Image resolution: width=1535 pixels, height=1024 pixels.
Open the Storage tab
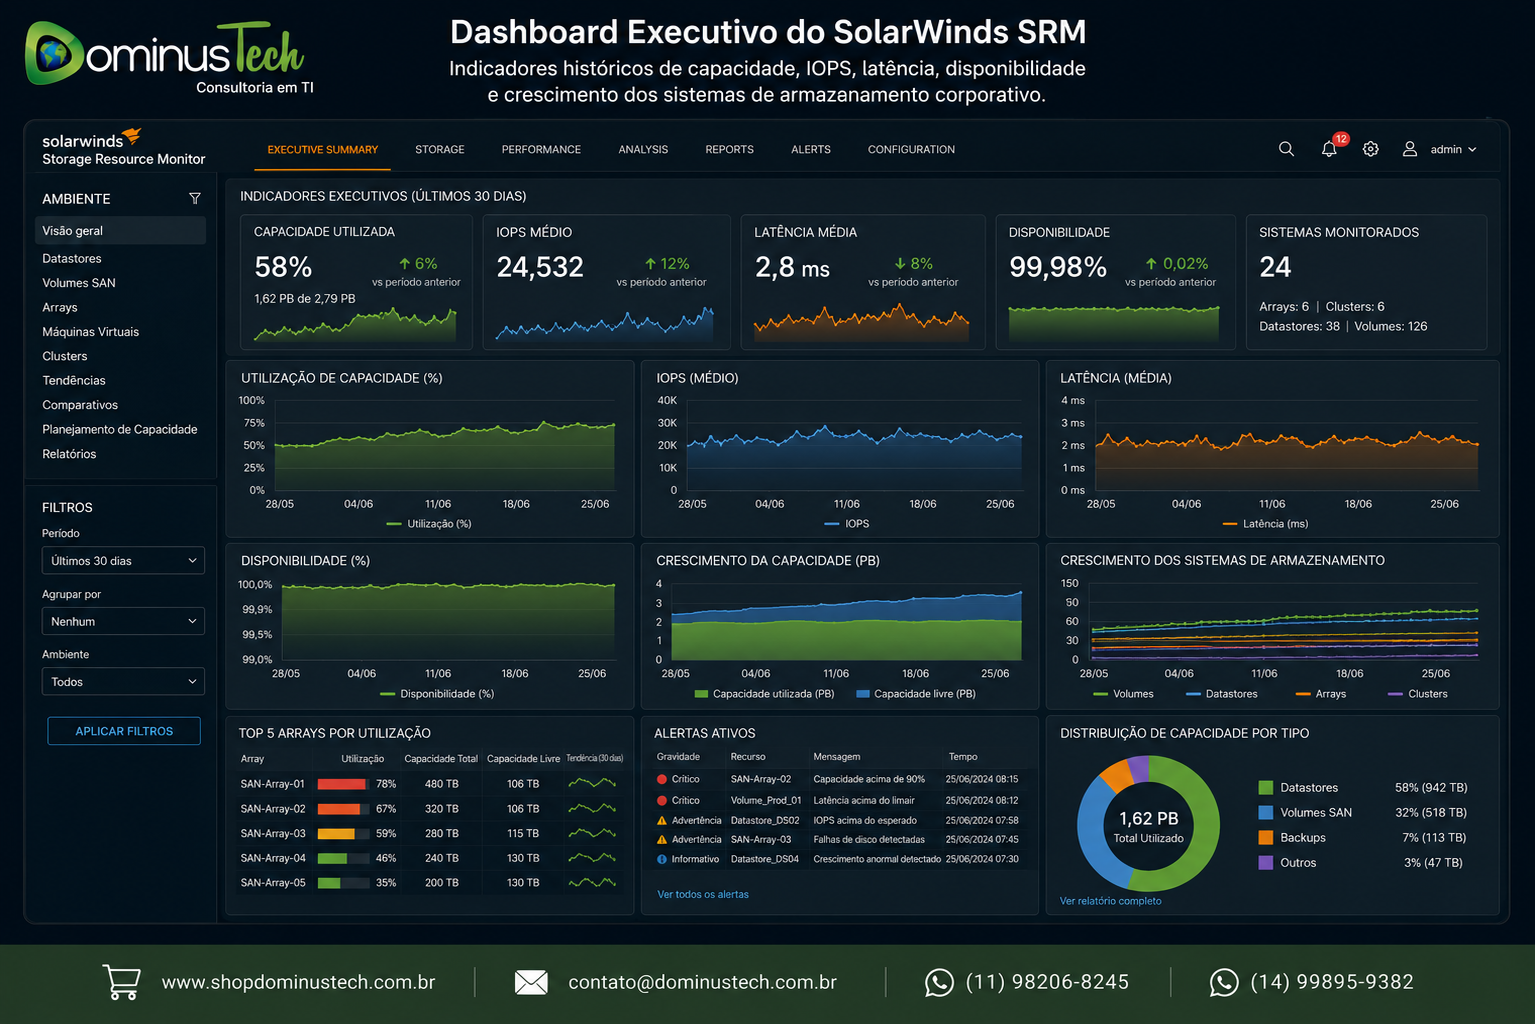point(440,150)
